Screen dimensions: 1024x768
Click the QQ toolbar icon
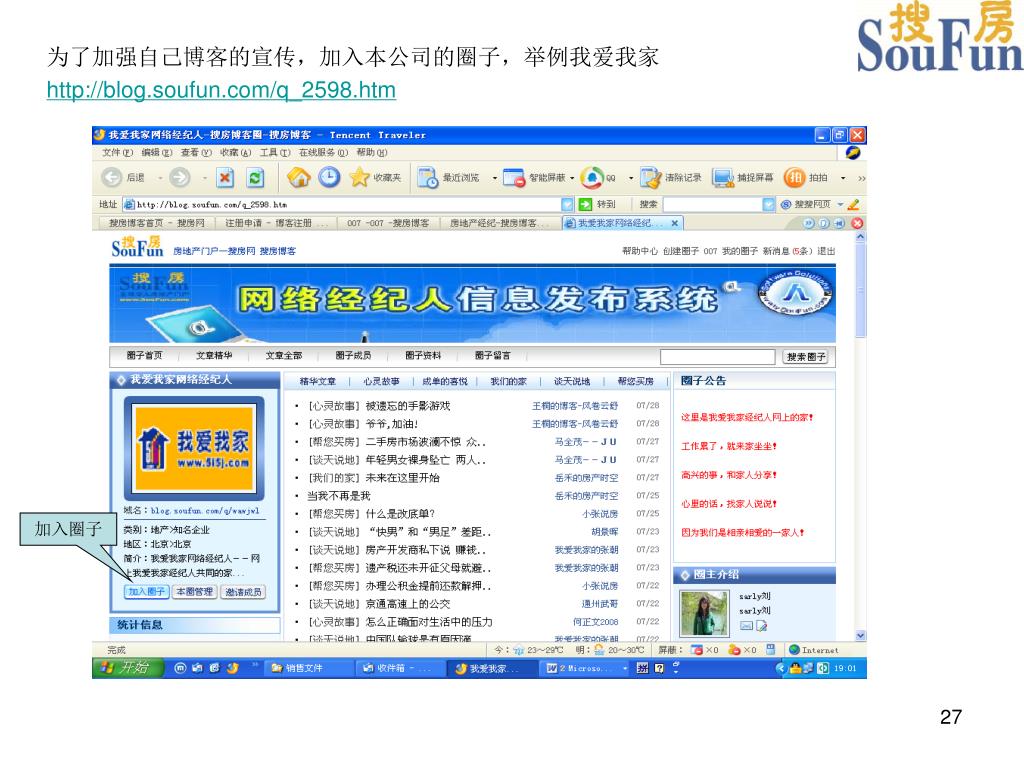[x=592, y=178]
